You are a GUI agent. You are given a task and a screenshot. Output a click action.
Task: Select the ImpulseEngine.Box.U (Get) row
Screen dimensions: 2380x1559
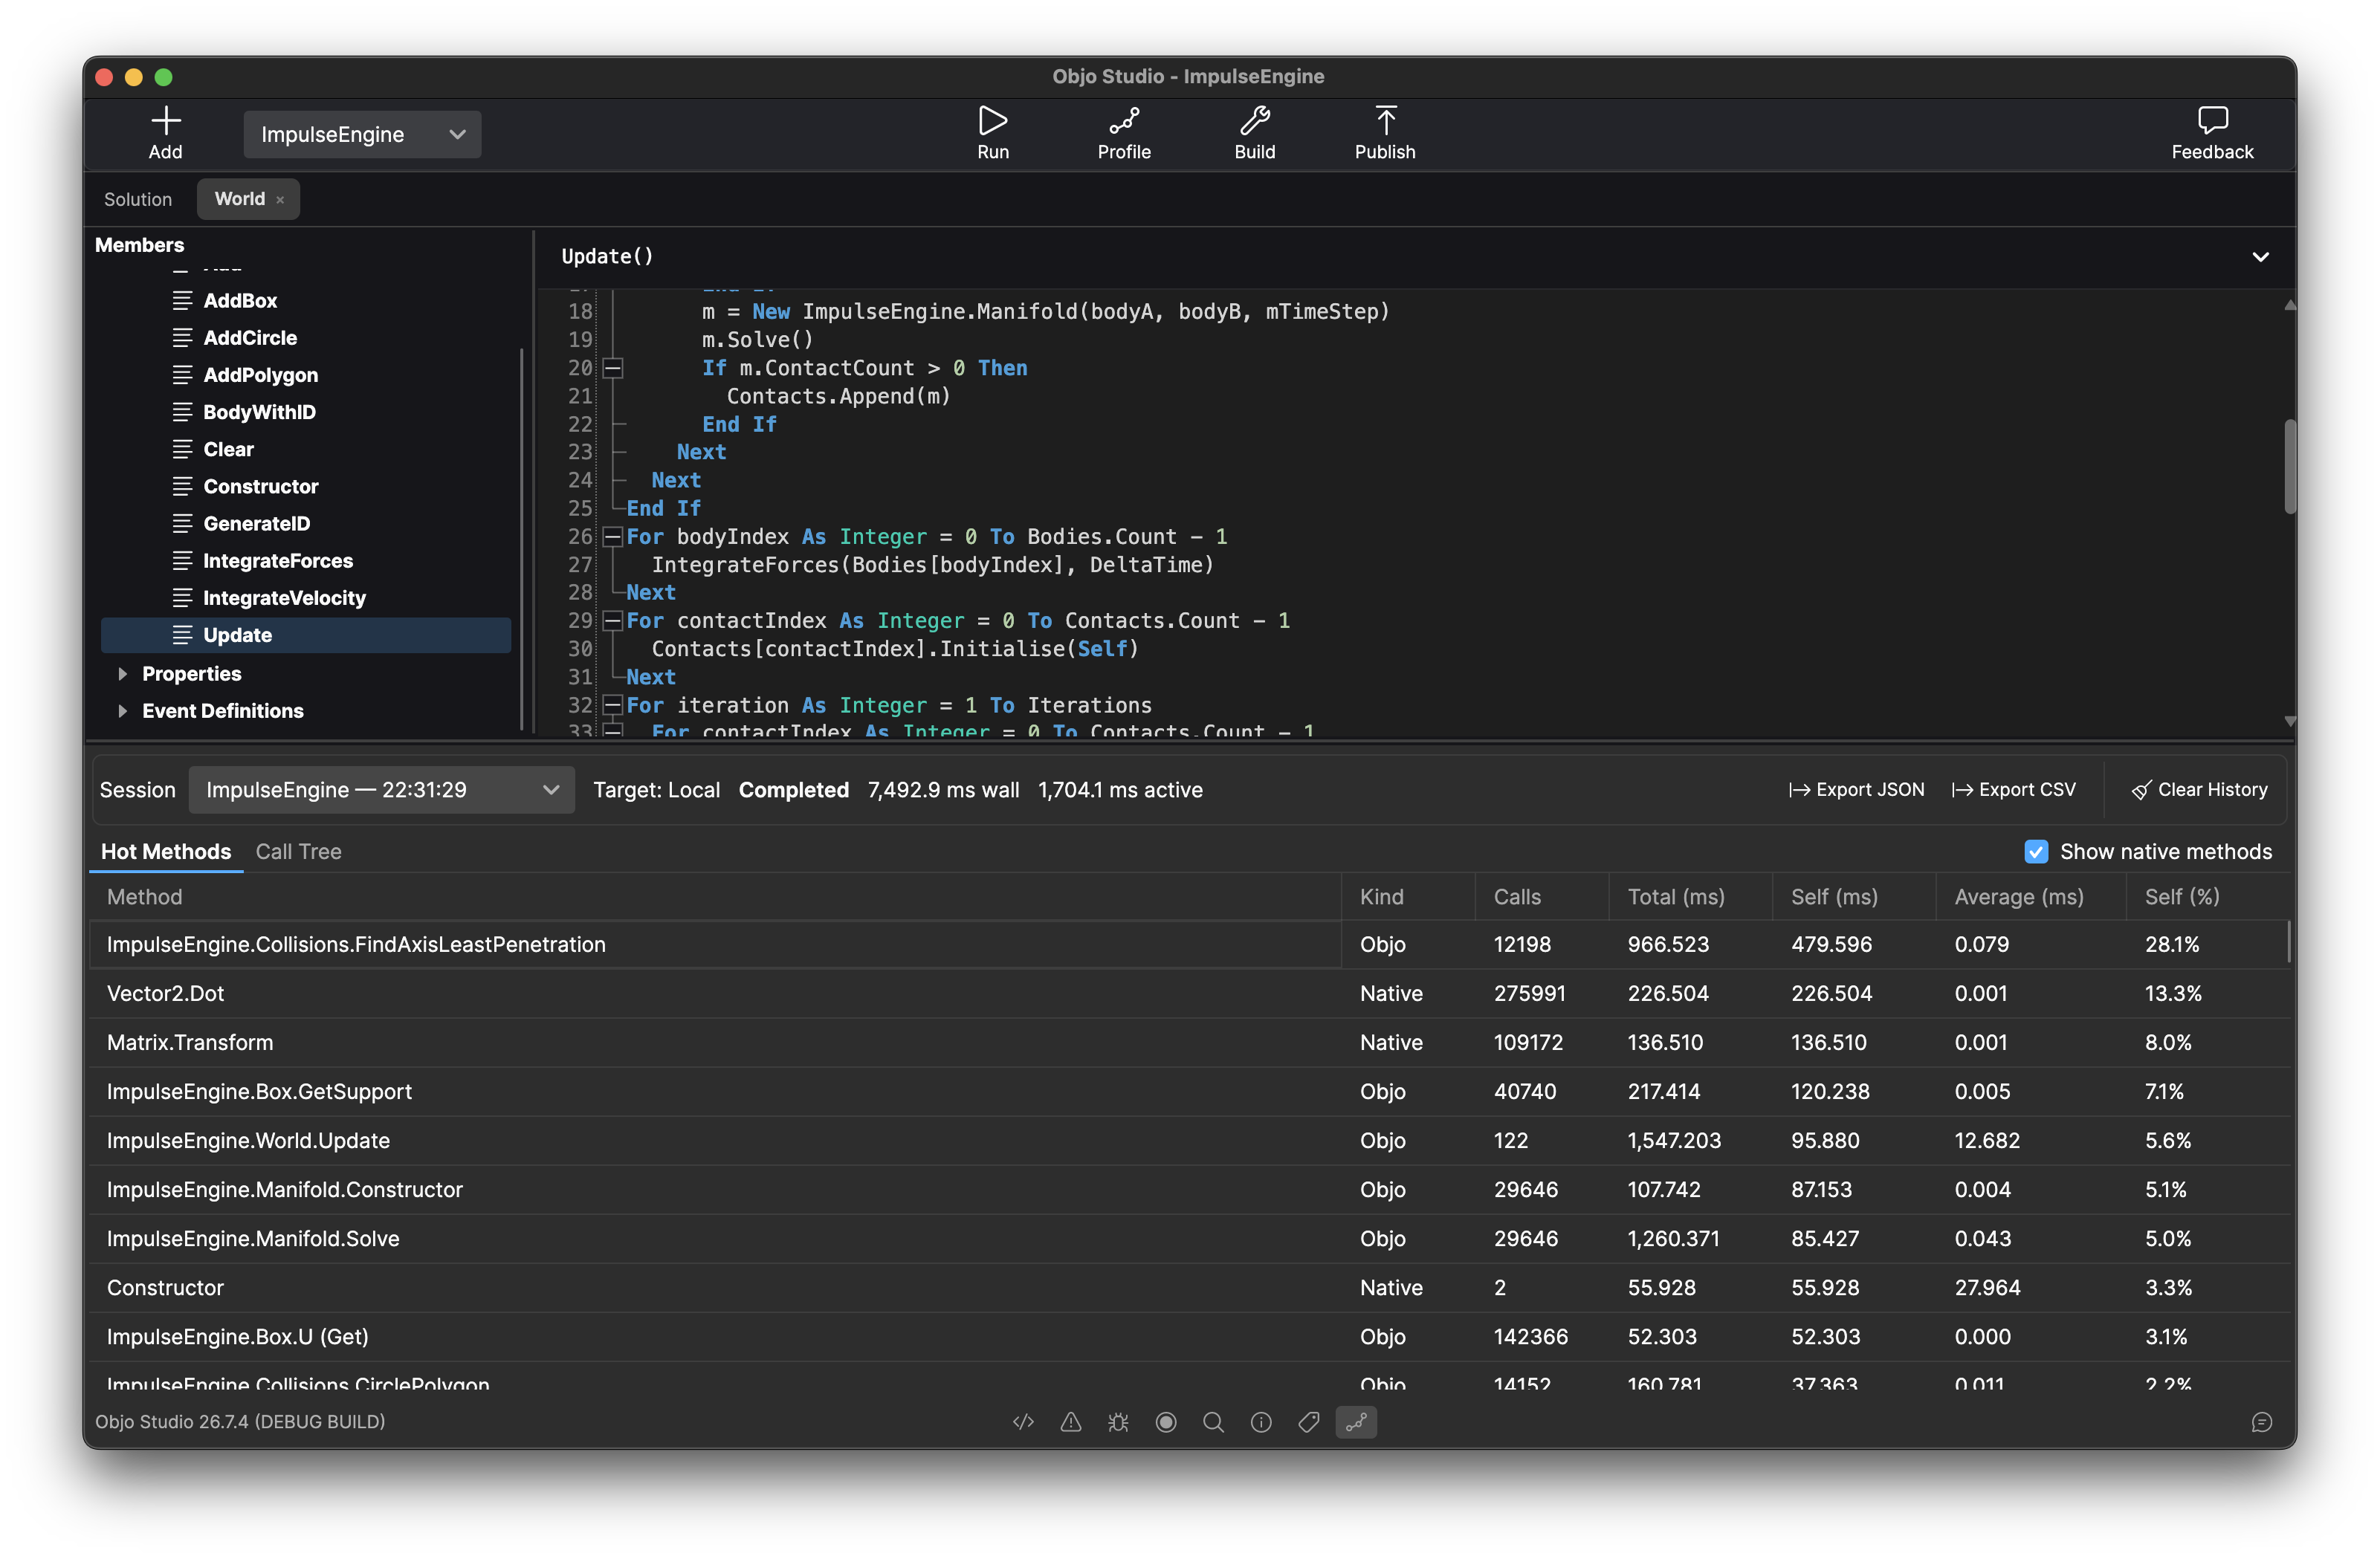pos(1189,1336)
